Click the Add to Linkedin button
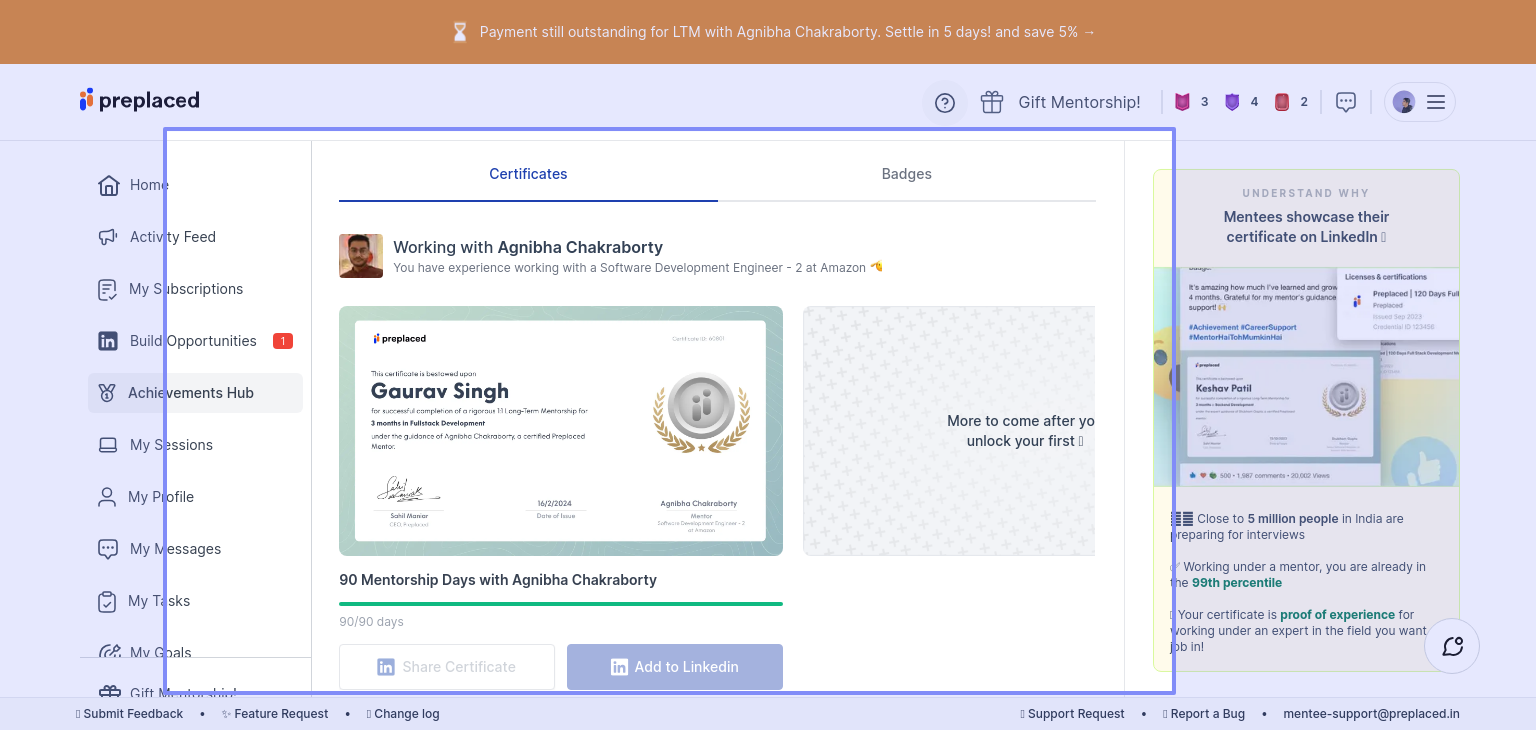The height and width of the screenshot is (730, 1536). coord(674,667)
